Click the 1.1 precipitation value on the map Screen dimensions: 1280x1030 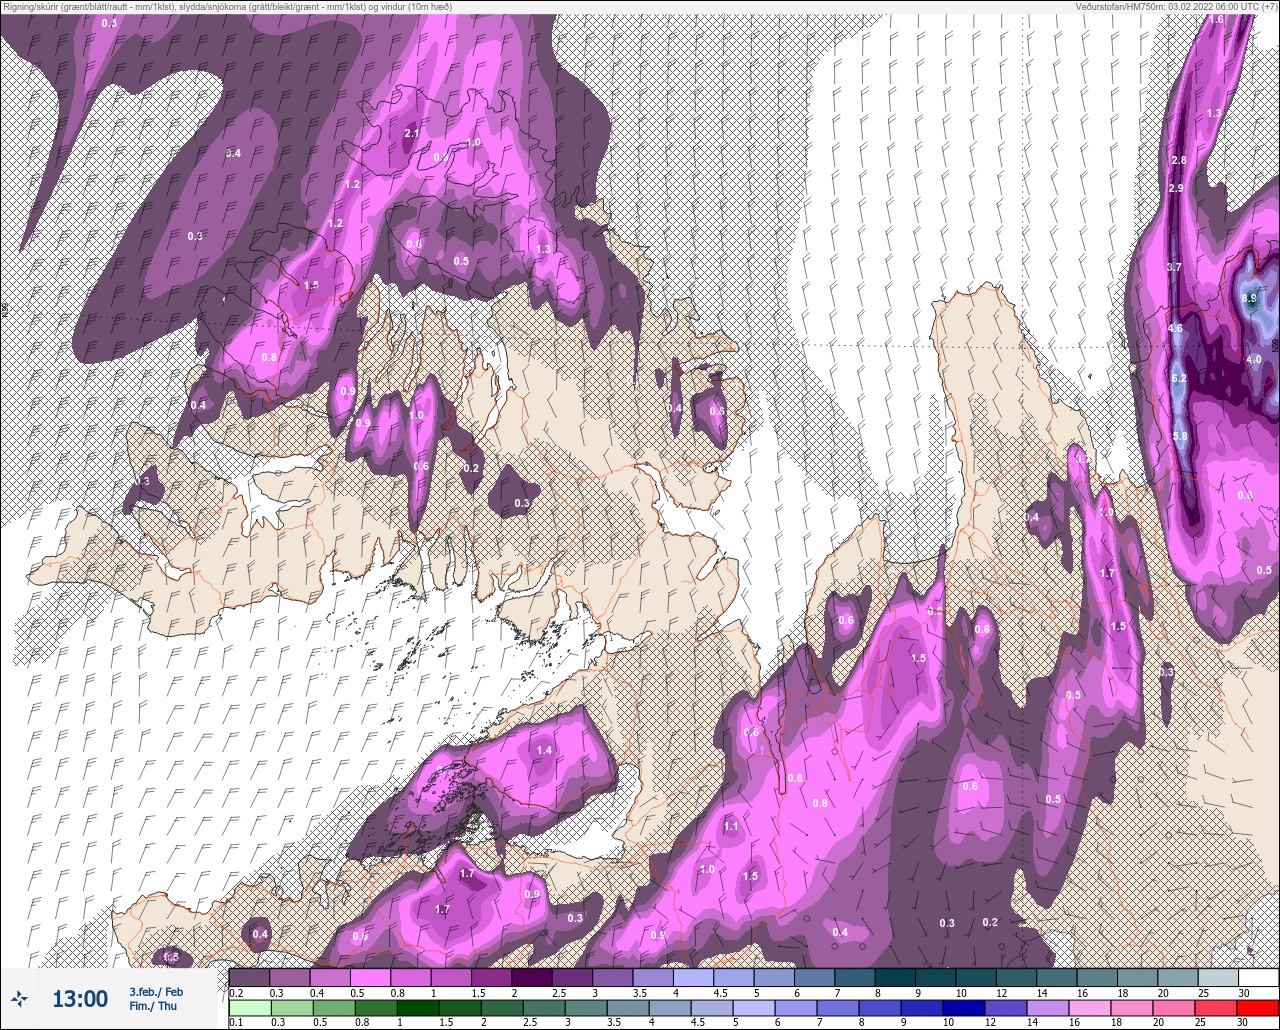point(731,827)
